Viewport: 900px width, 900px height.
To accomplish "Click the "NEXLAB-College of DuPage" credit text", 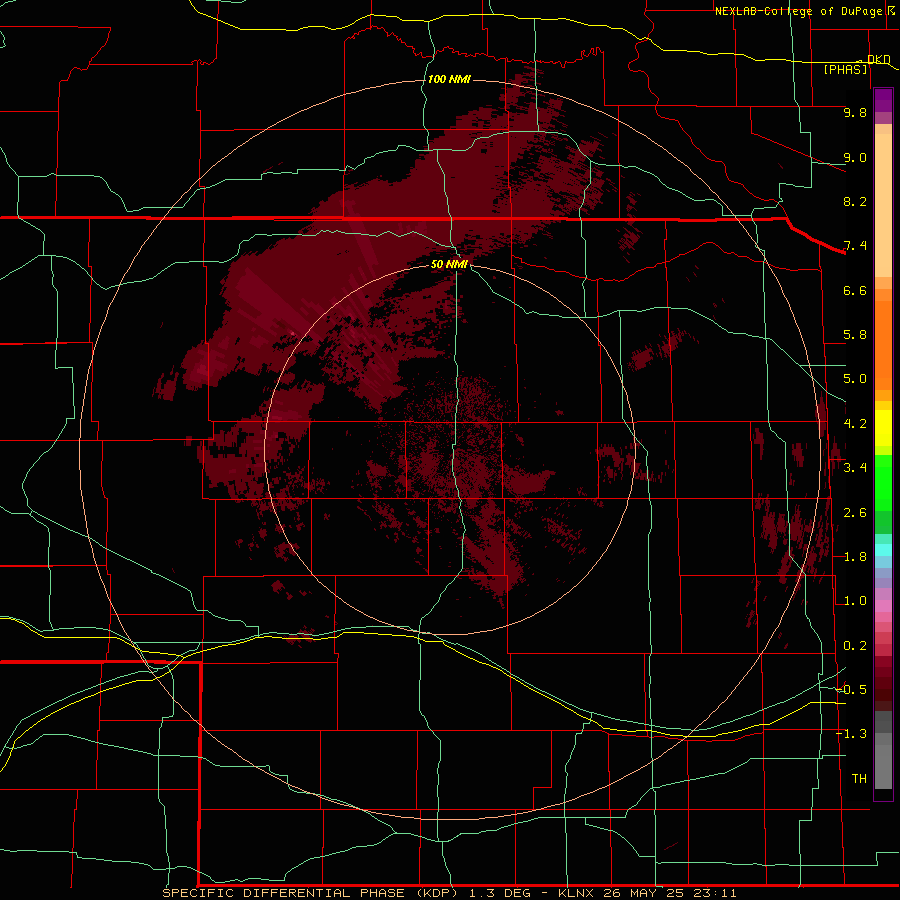I will click(x=798, y=11).
